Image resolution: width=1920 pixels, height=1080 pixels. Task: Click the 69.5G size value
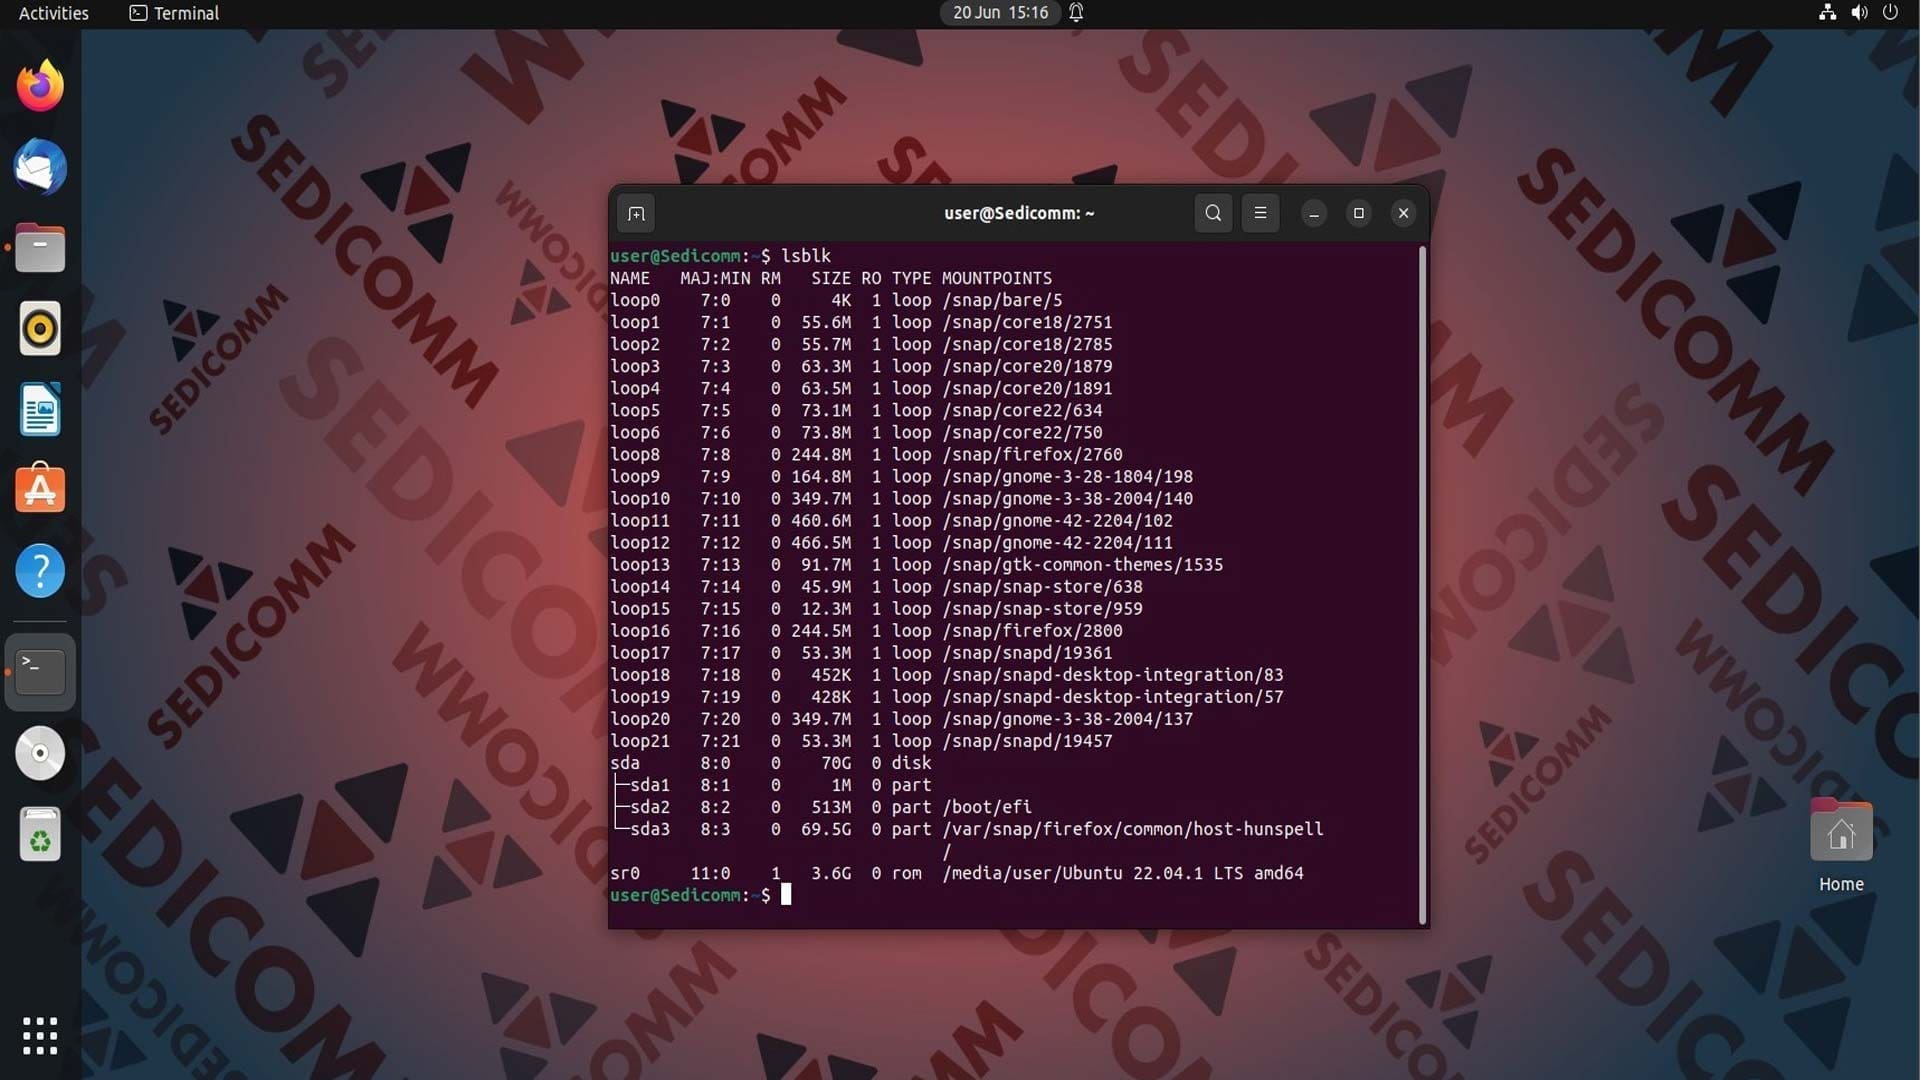(x=826, y=829)
